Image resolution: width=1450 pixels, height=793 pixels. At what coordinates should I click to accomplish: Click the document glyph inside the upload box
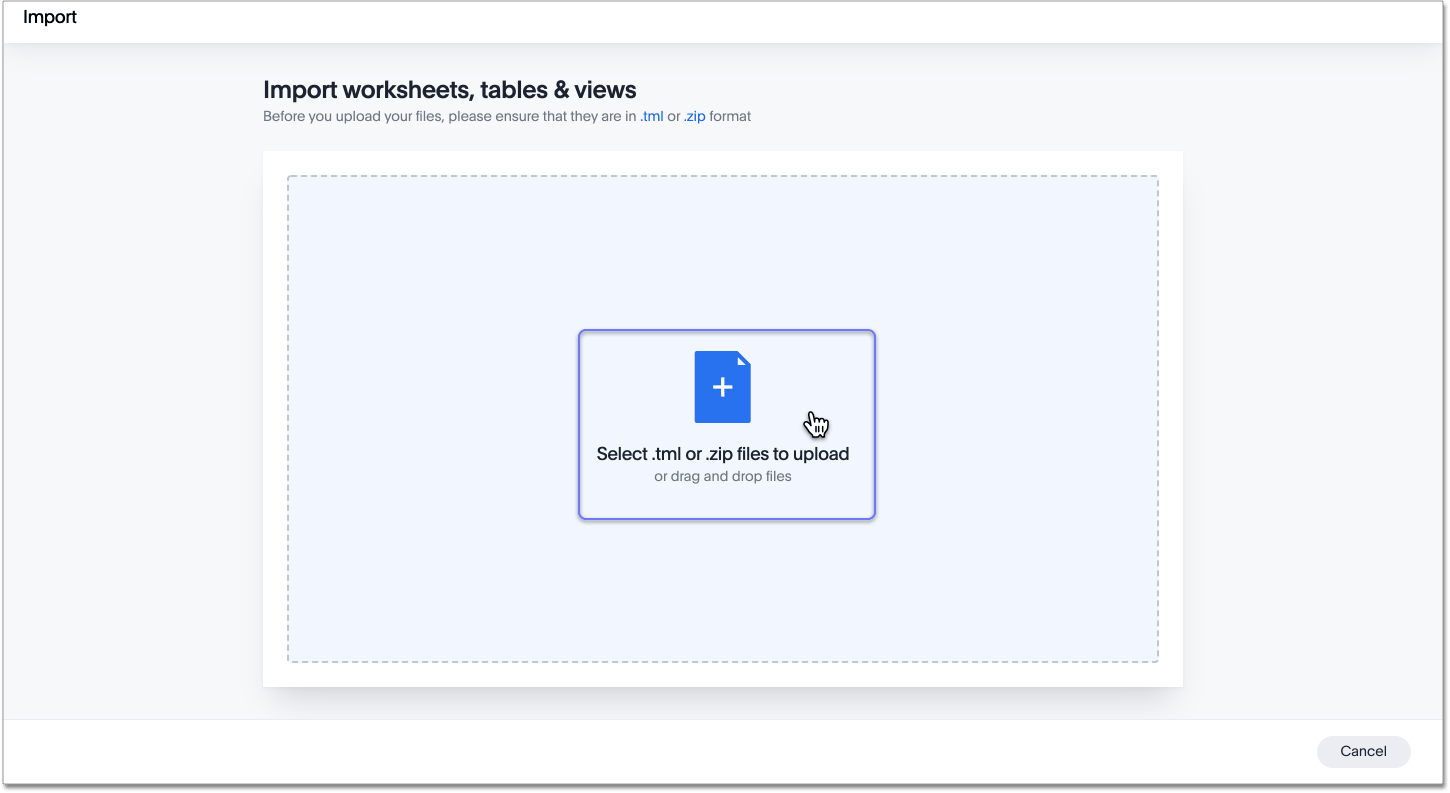(x=722, y=386)
